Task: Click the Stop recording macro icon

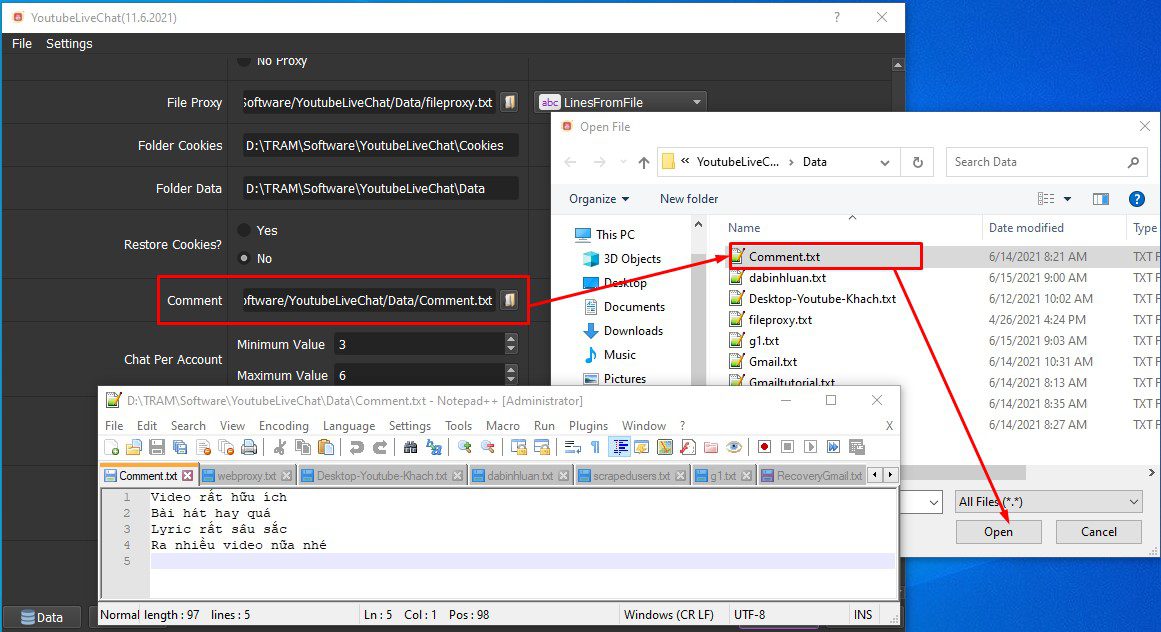Action: point(787,447)
